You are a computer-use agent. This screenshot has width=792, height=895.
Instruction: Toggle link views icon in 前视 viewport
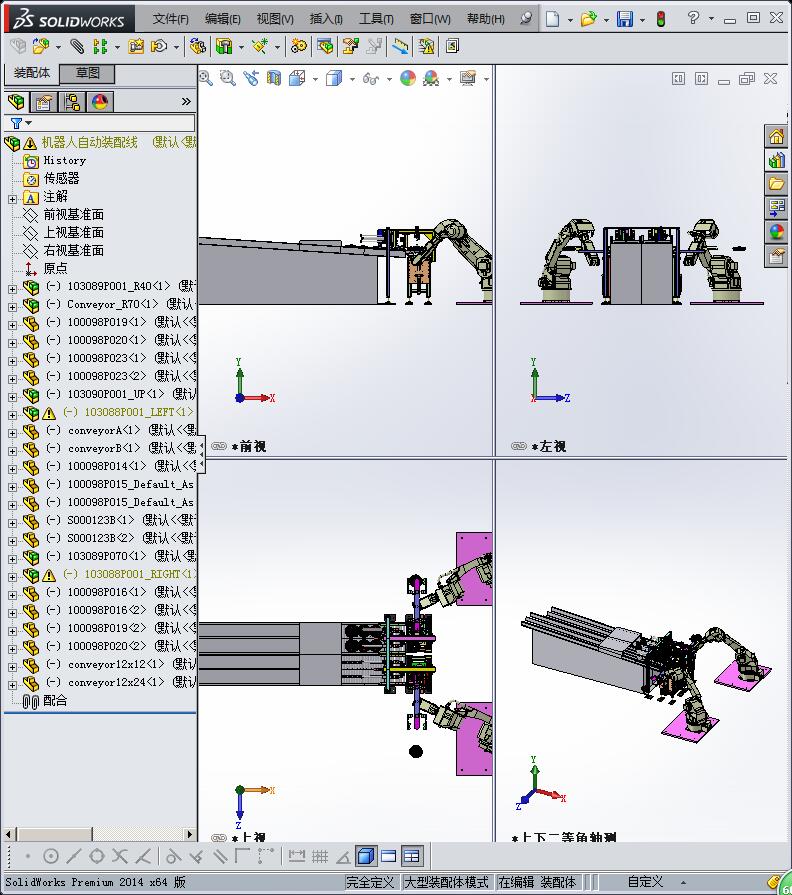219,446
